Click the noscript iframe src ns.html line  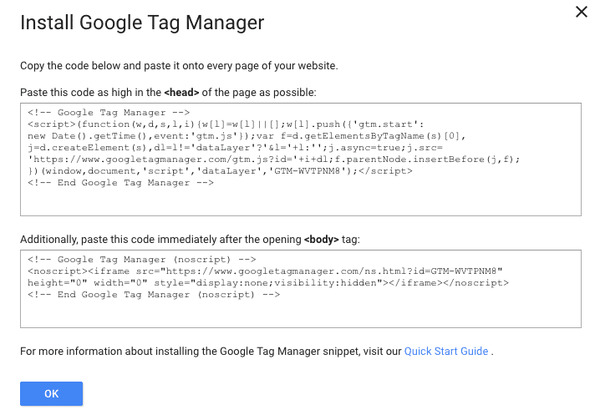point(265,271)
